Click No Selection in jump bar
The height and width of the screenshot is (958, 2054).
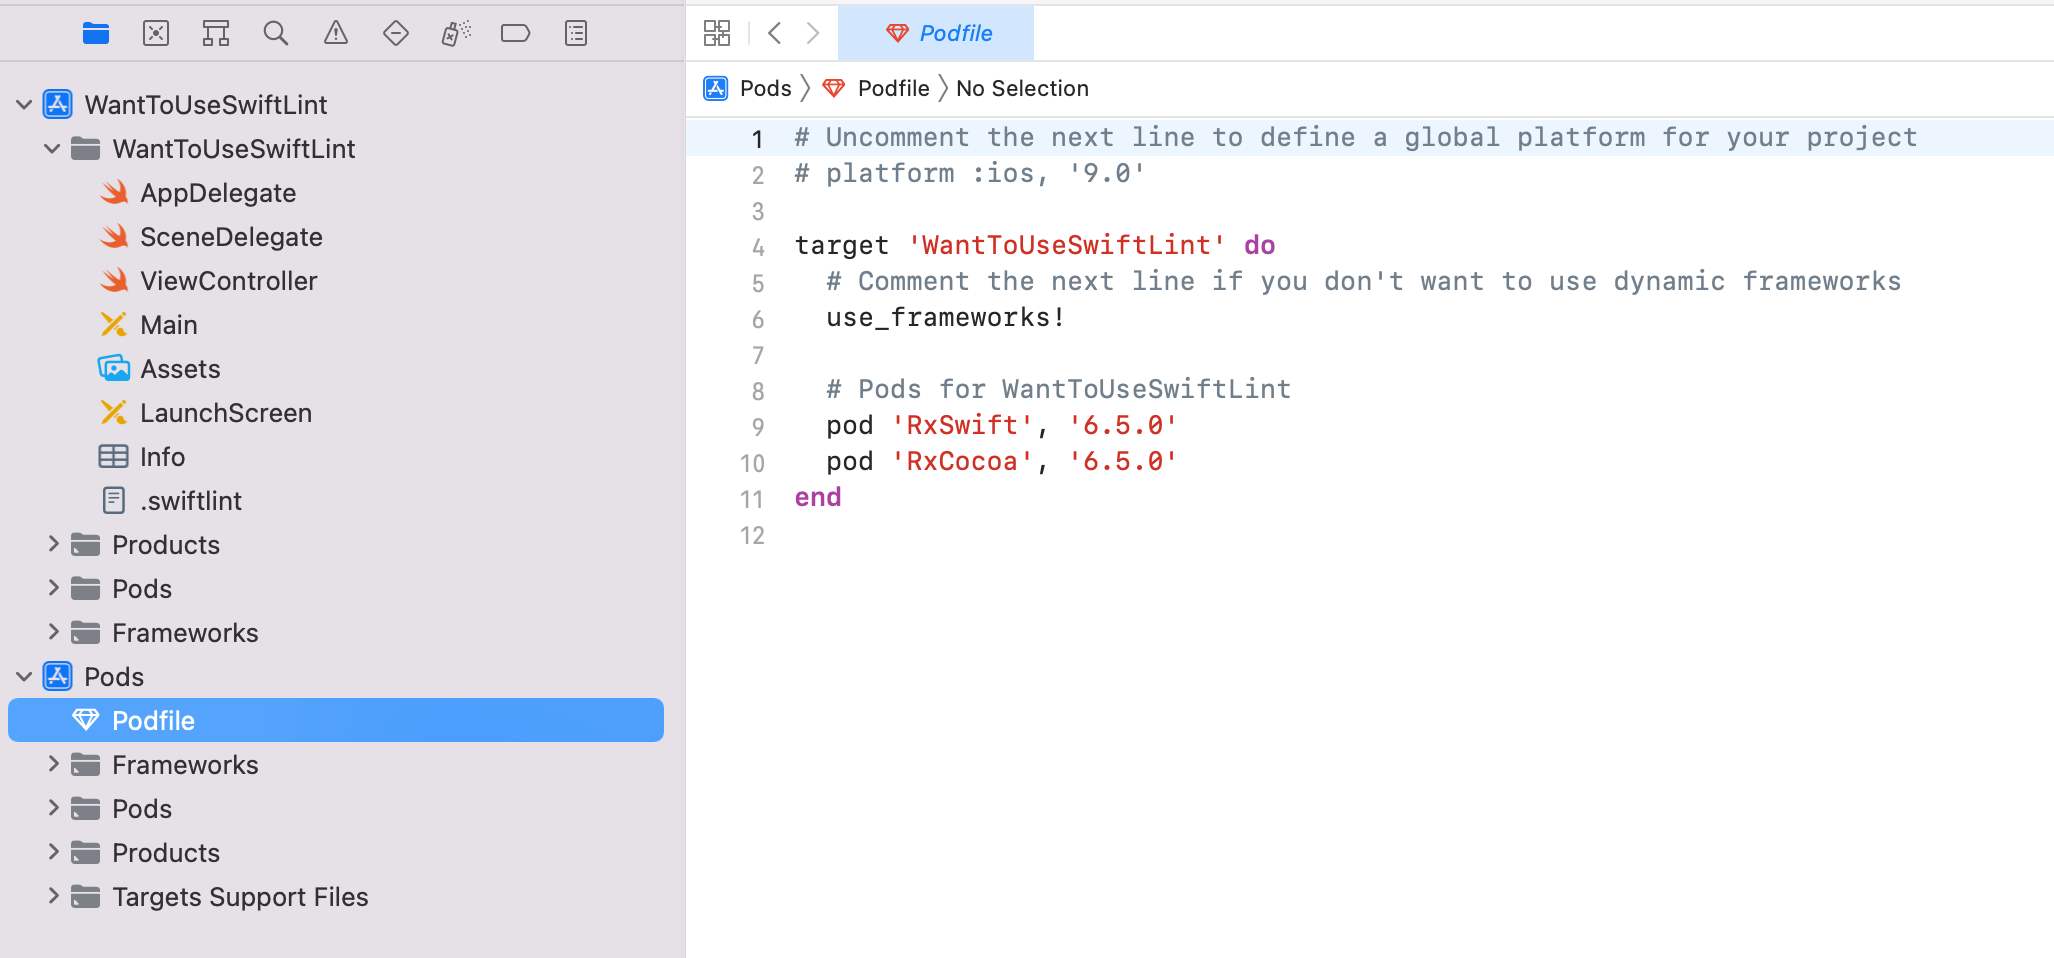tap(1022, 88)
